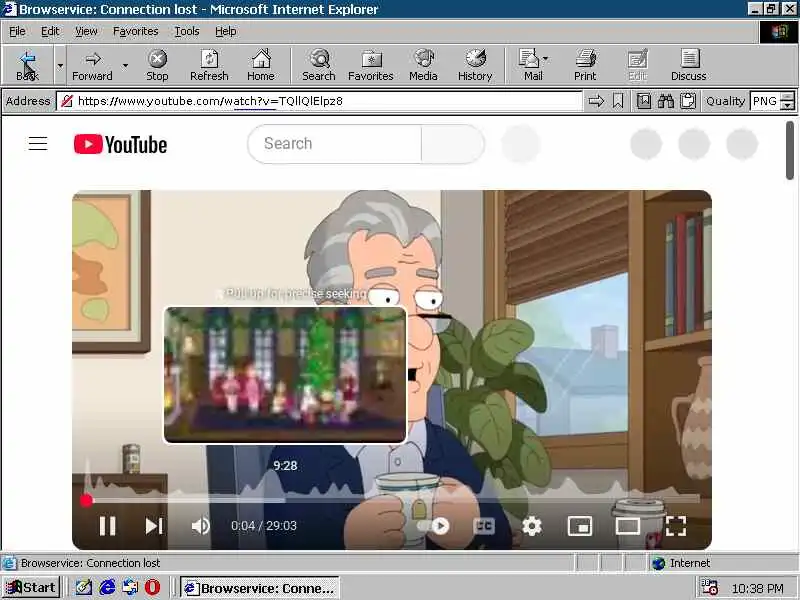Image resolution: width=800 pixels, height=600 pixels.
Task: Click the seek preview thumbnail
Action: point(285,375)
